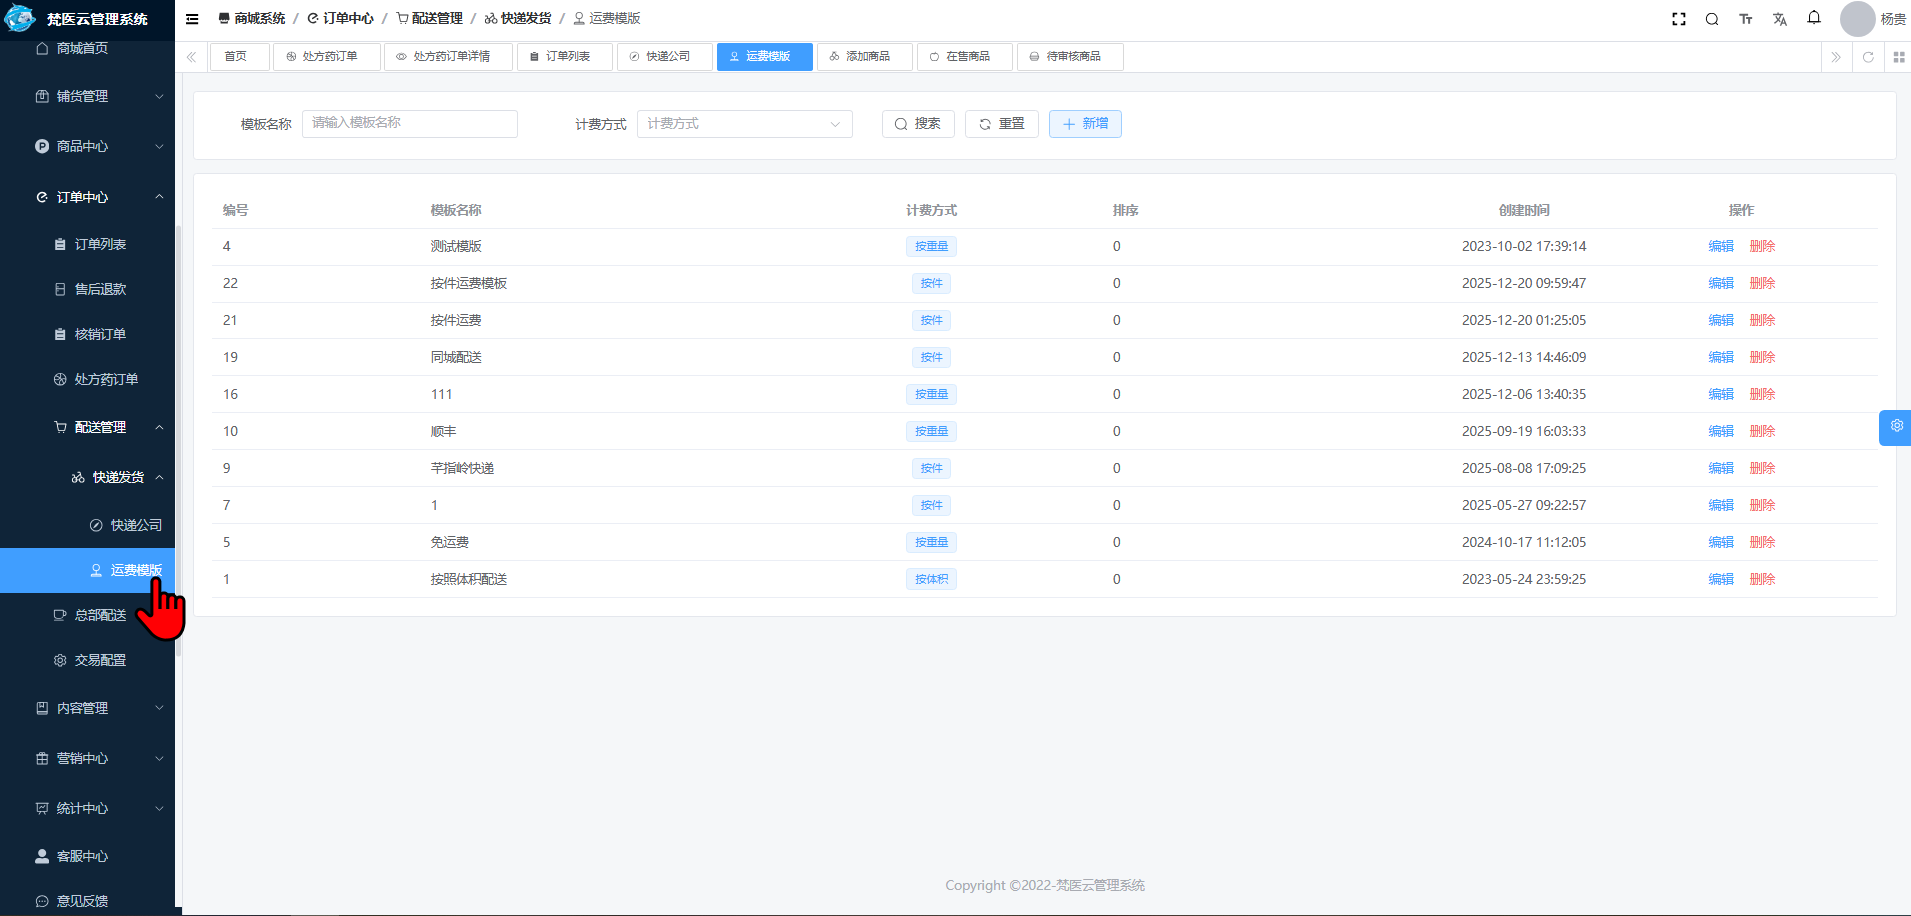Open the header search magnifier icon

click(x=1712, y=19)
